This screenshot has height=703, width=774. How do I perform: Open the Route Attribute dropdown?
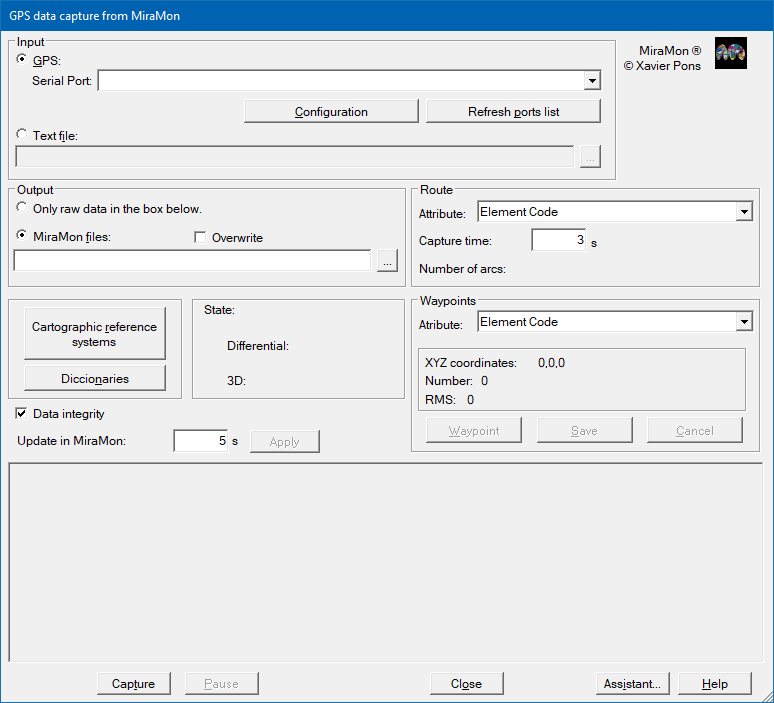point(743,212)
